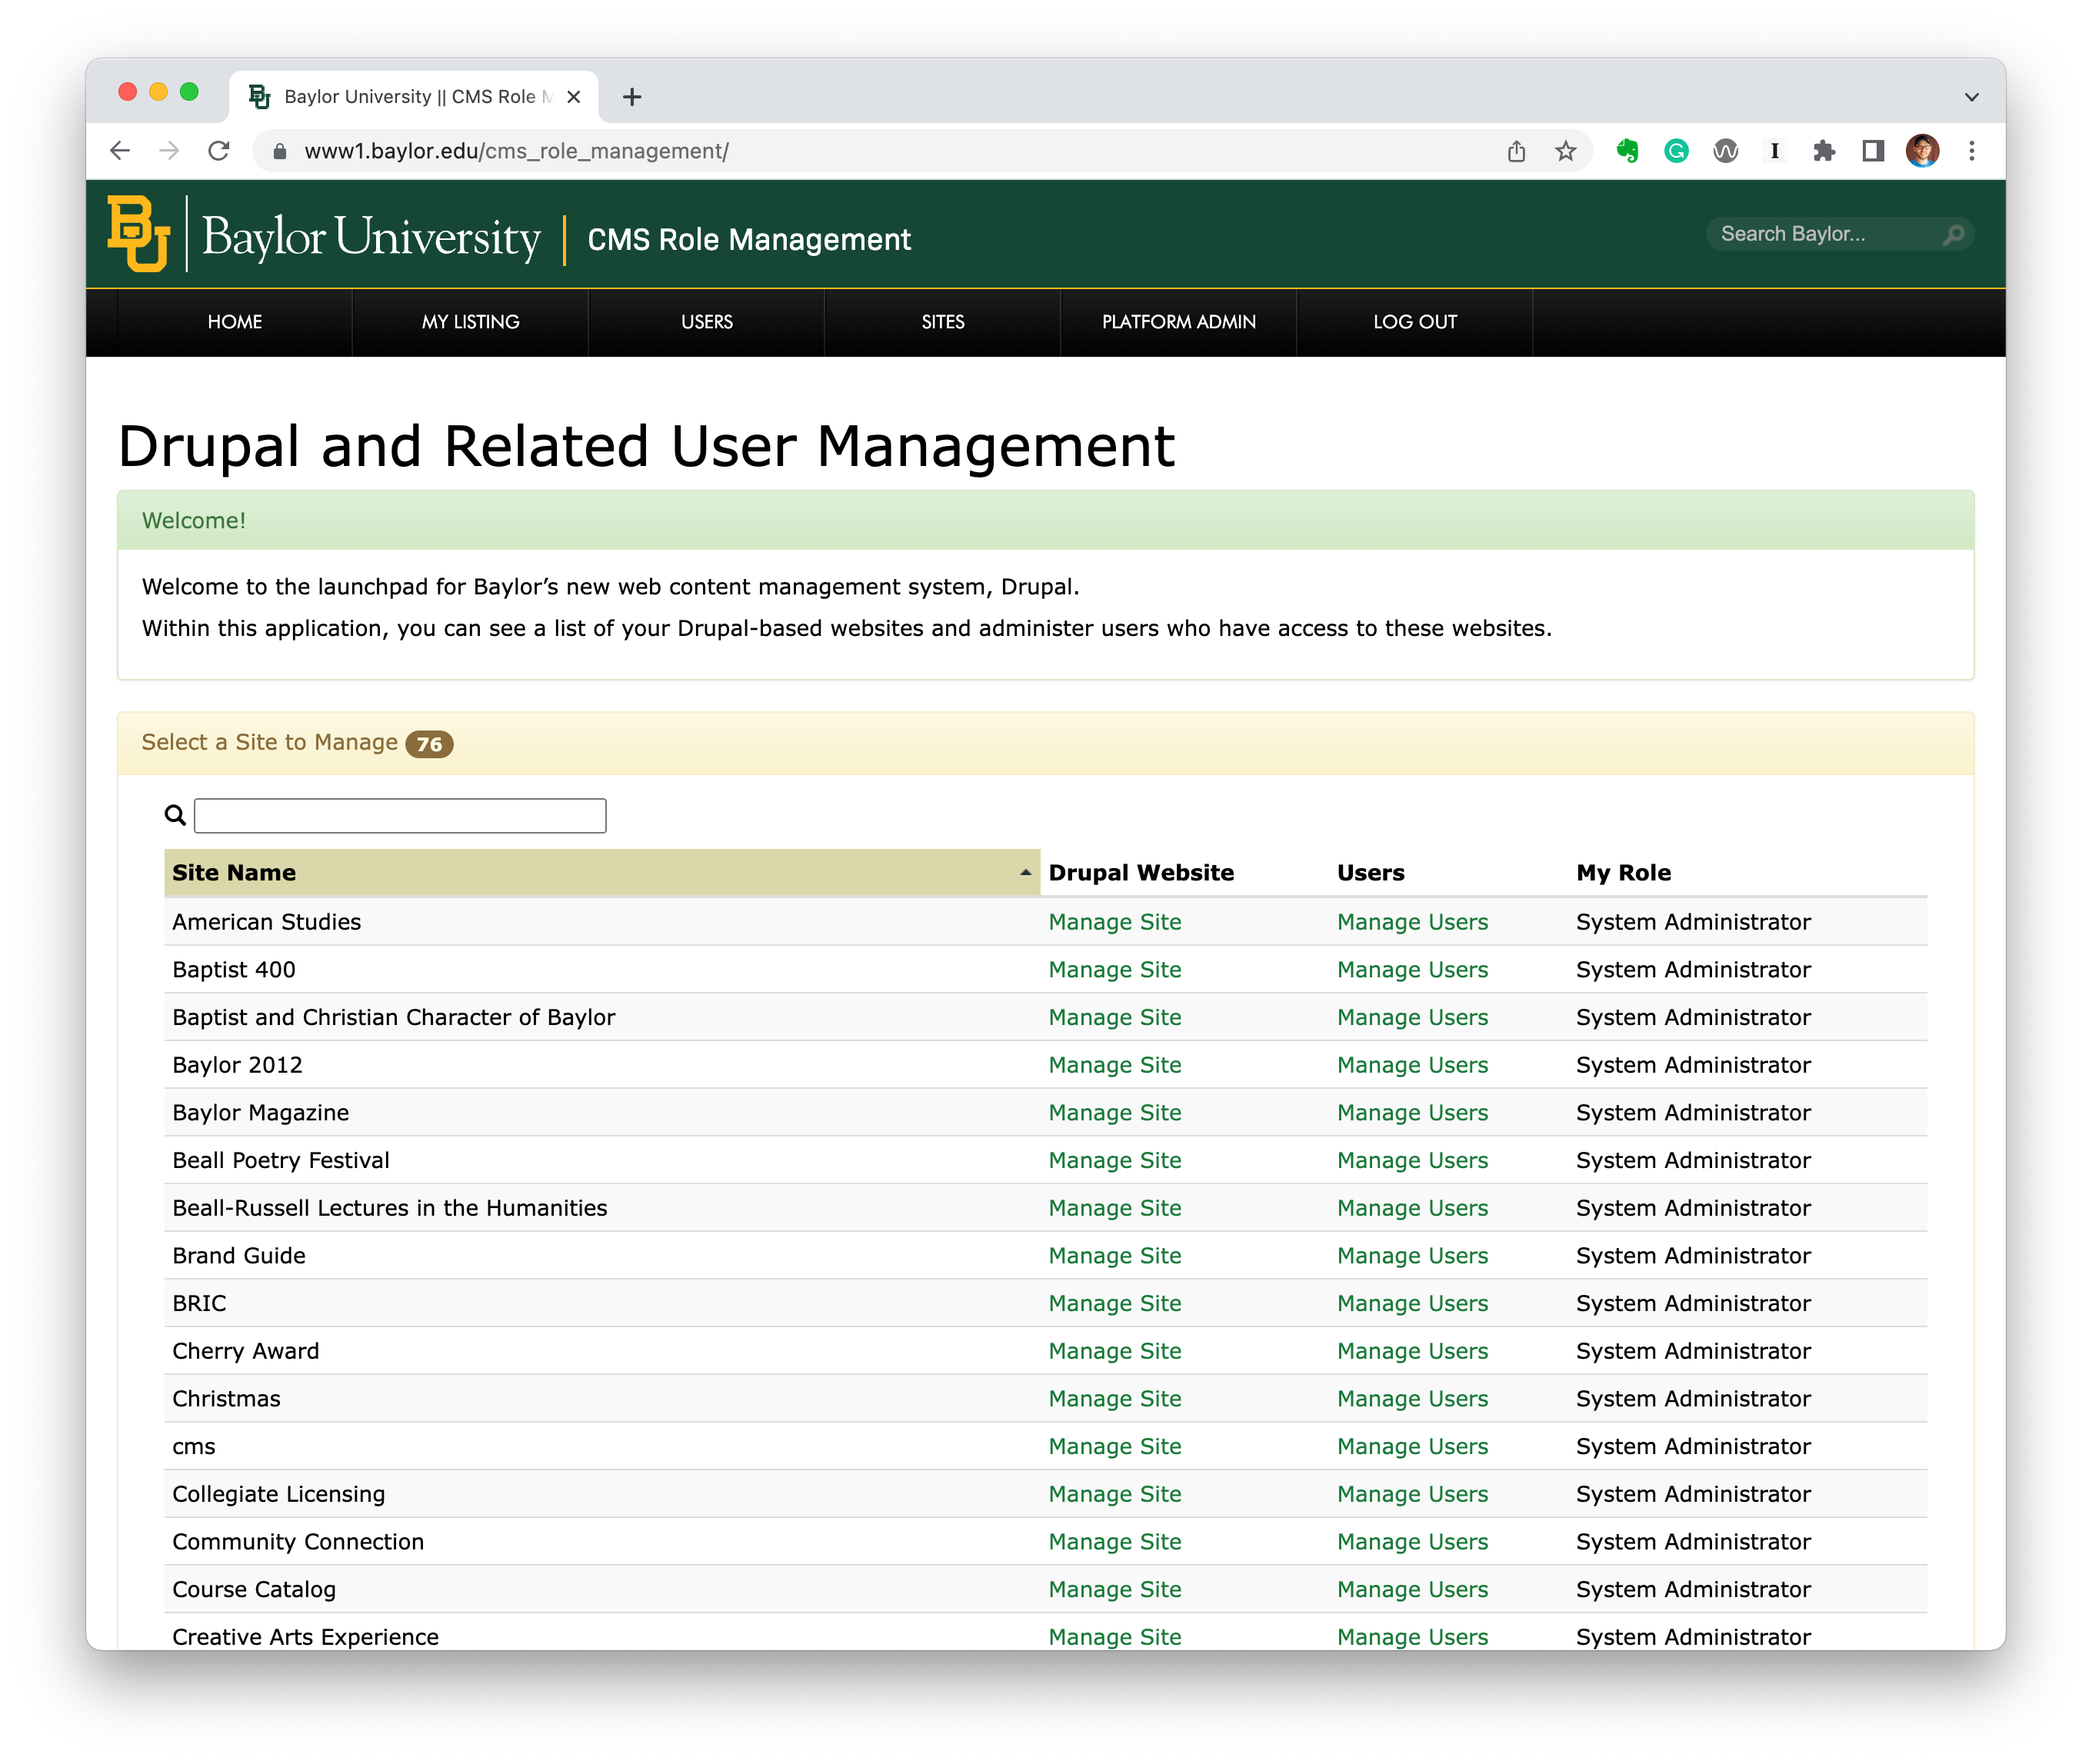The height and width of the screenshot is (1764, 2092).
Task: Click the share icon in the address bar
Action: pyautogui.click(x=1517, y=151)
